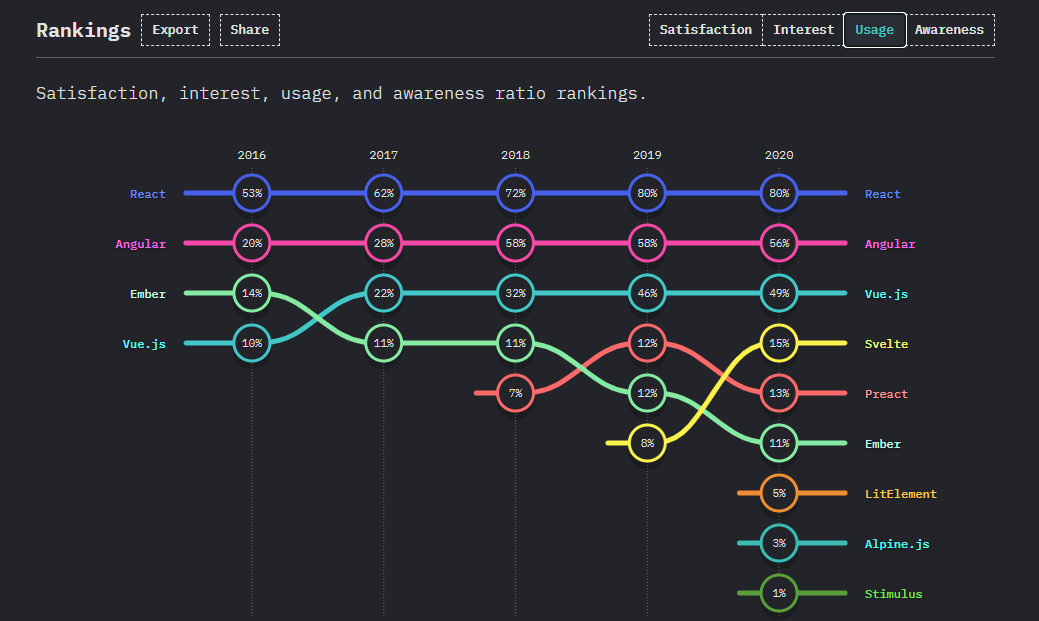Select the Usage tab
The height and width of the screenshot is (621, 1039).
tap(875, 30)
